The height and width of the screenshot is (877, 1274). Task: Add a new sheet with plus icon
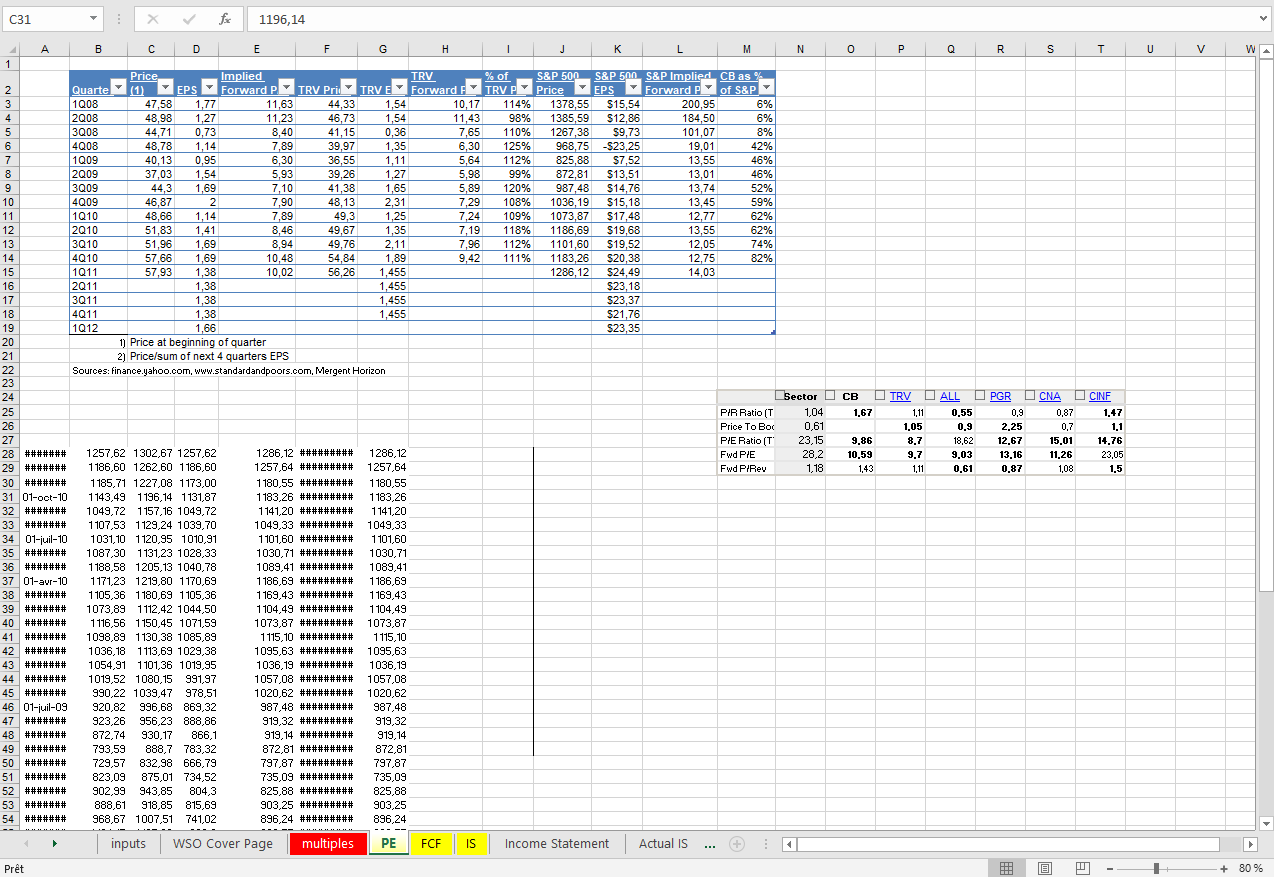(737, 844)
